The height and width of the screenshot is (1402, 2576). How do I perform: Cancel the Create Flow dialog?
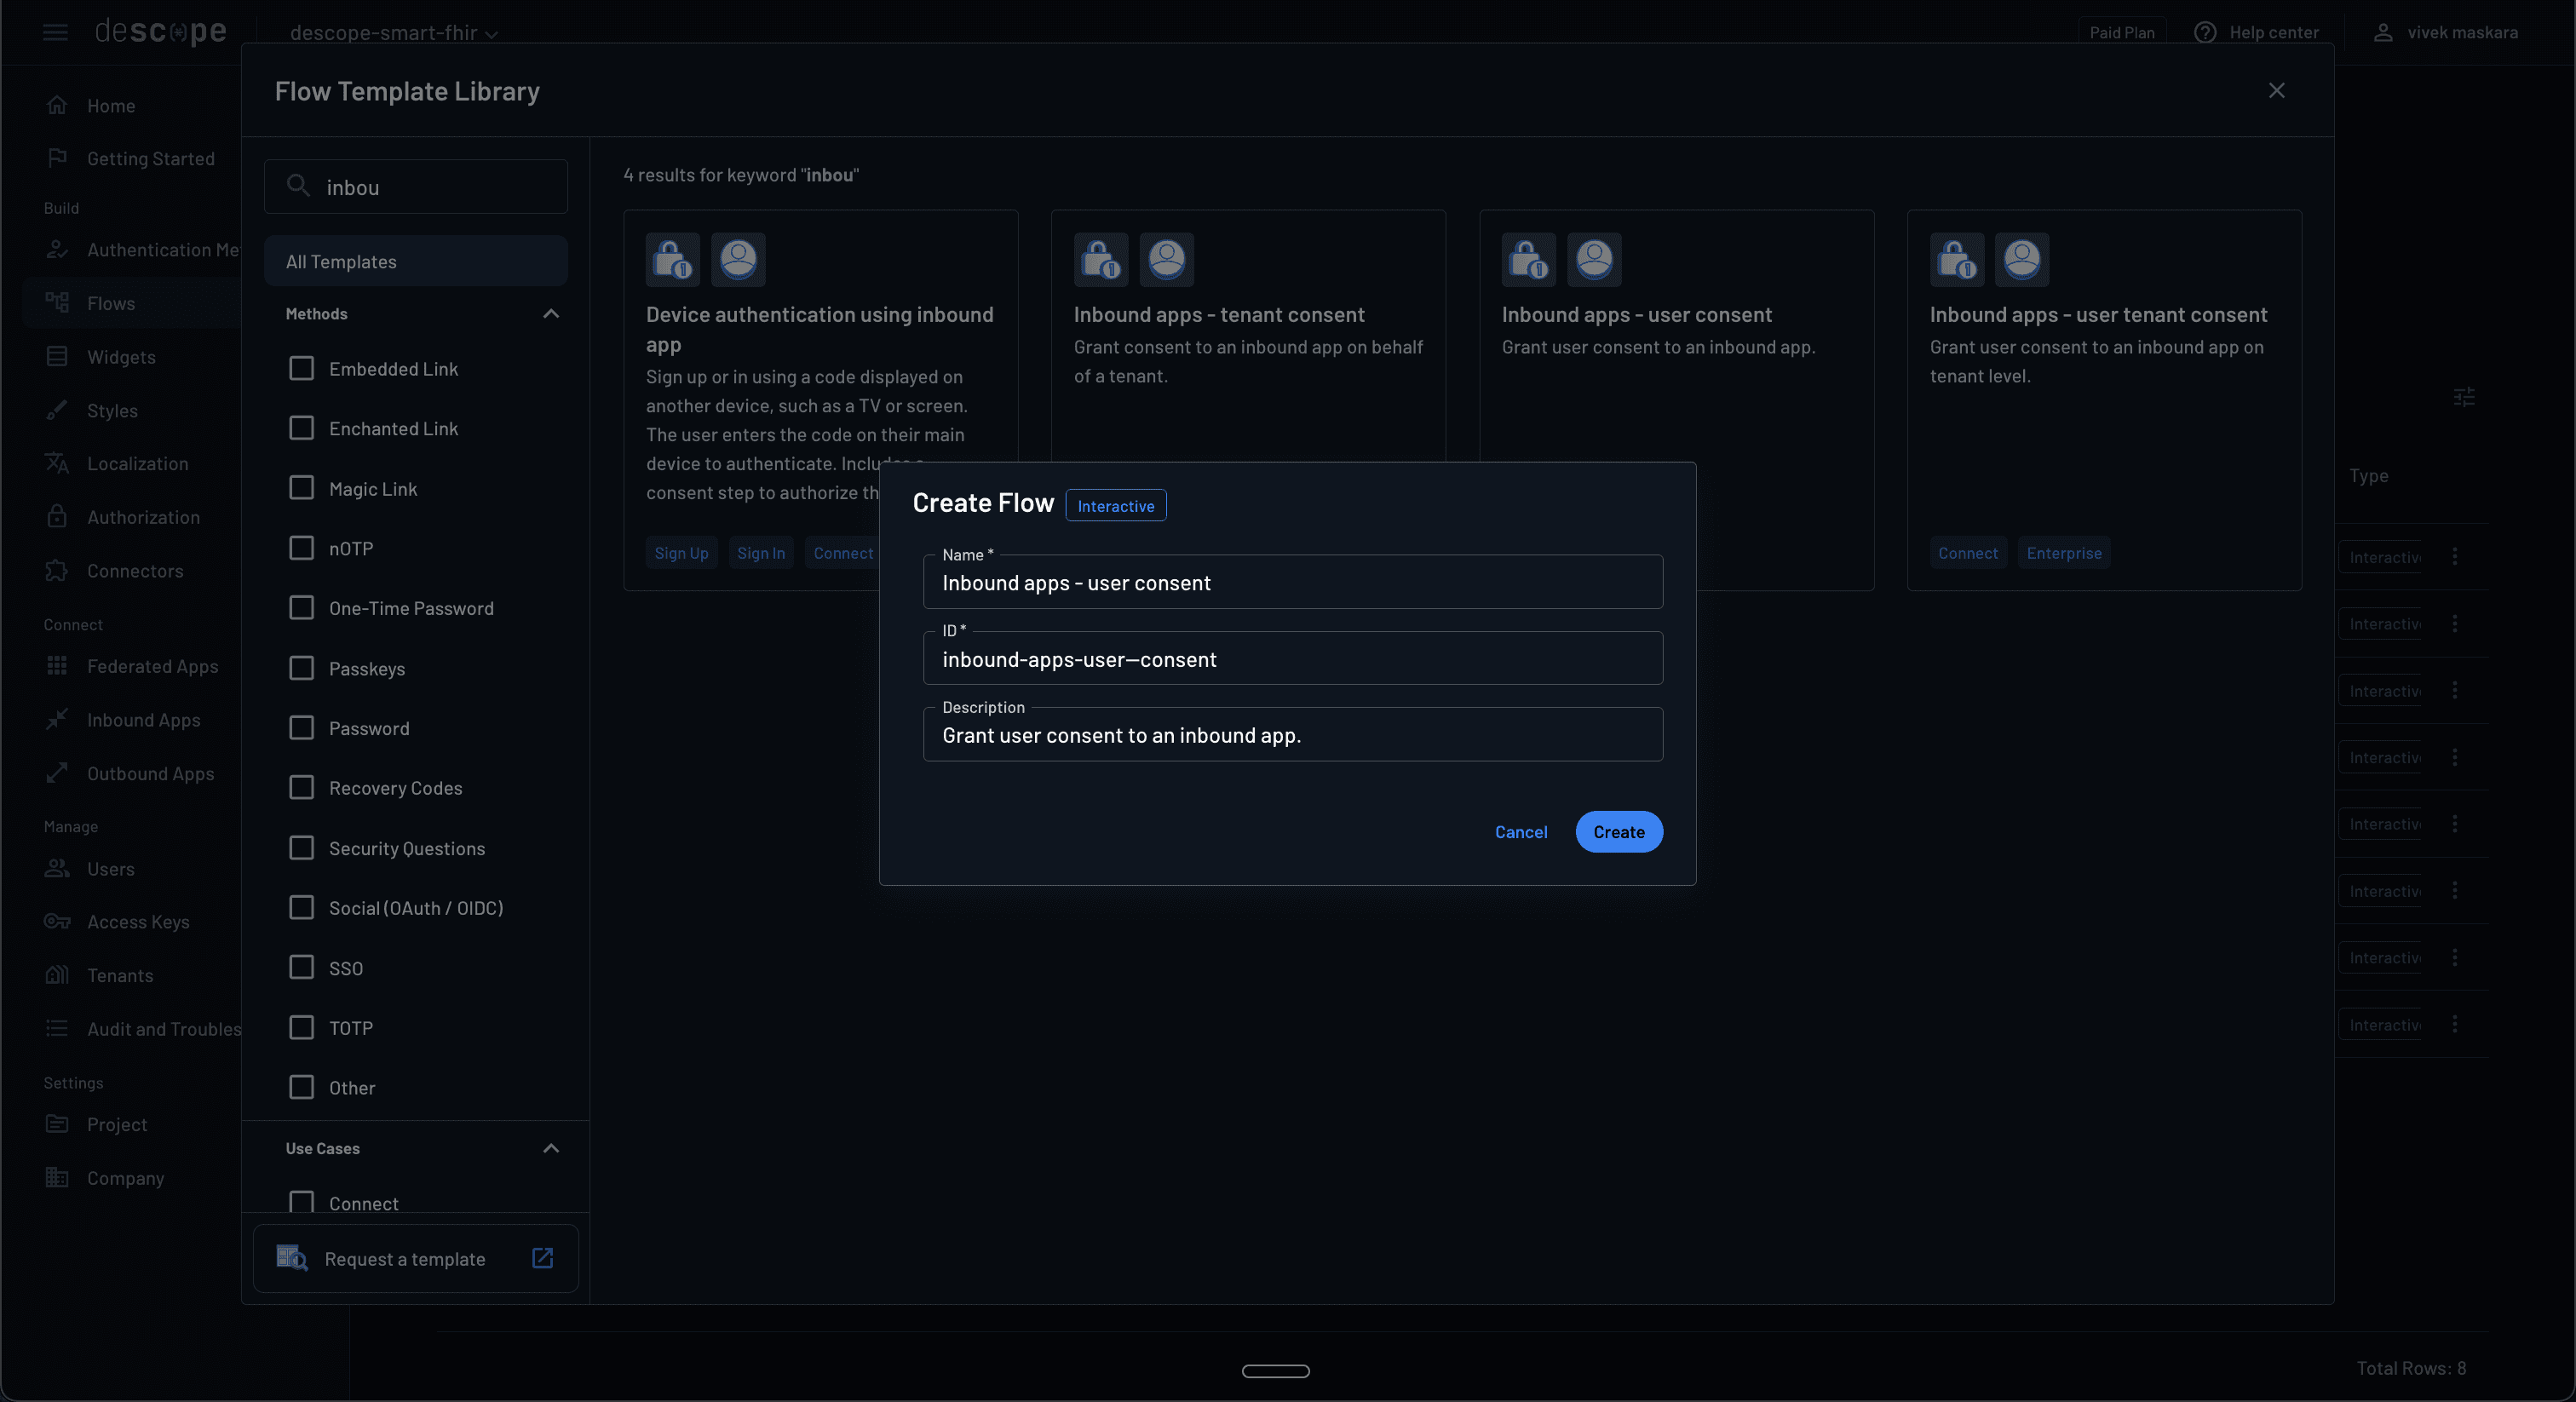1521,831
